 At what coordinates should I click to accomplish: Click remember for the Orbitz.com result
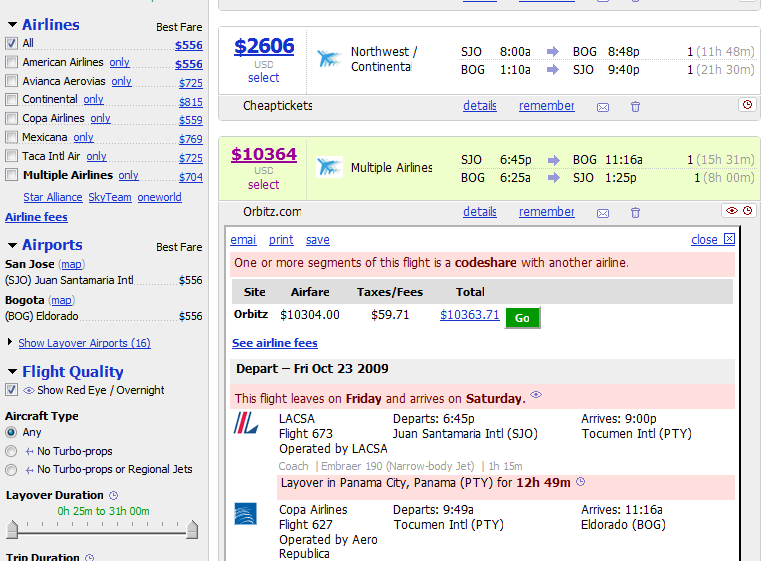pyautogui.click(x=547, y=211)
